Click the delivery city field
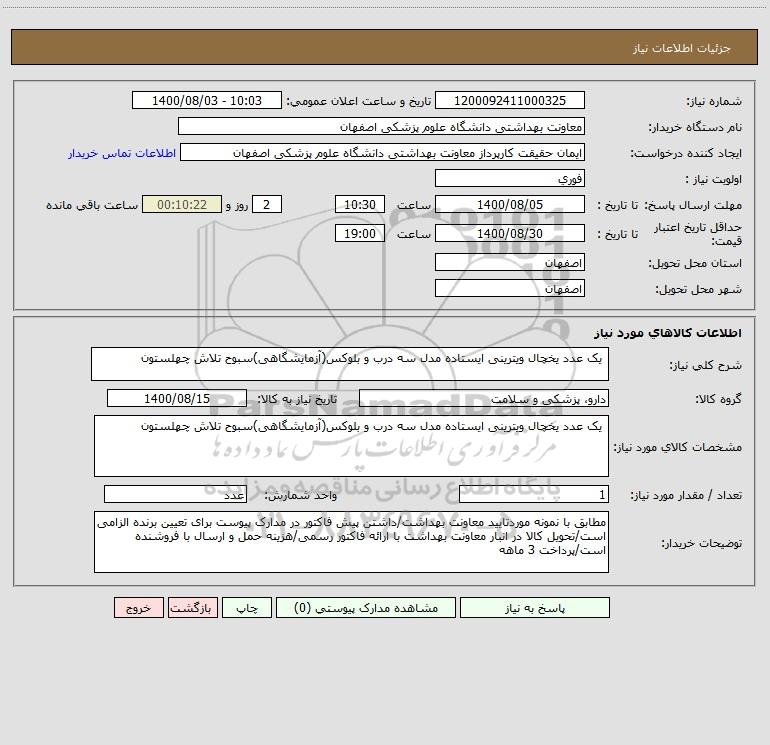770x745 pixels. [510, 288]
